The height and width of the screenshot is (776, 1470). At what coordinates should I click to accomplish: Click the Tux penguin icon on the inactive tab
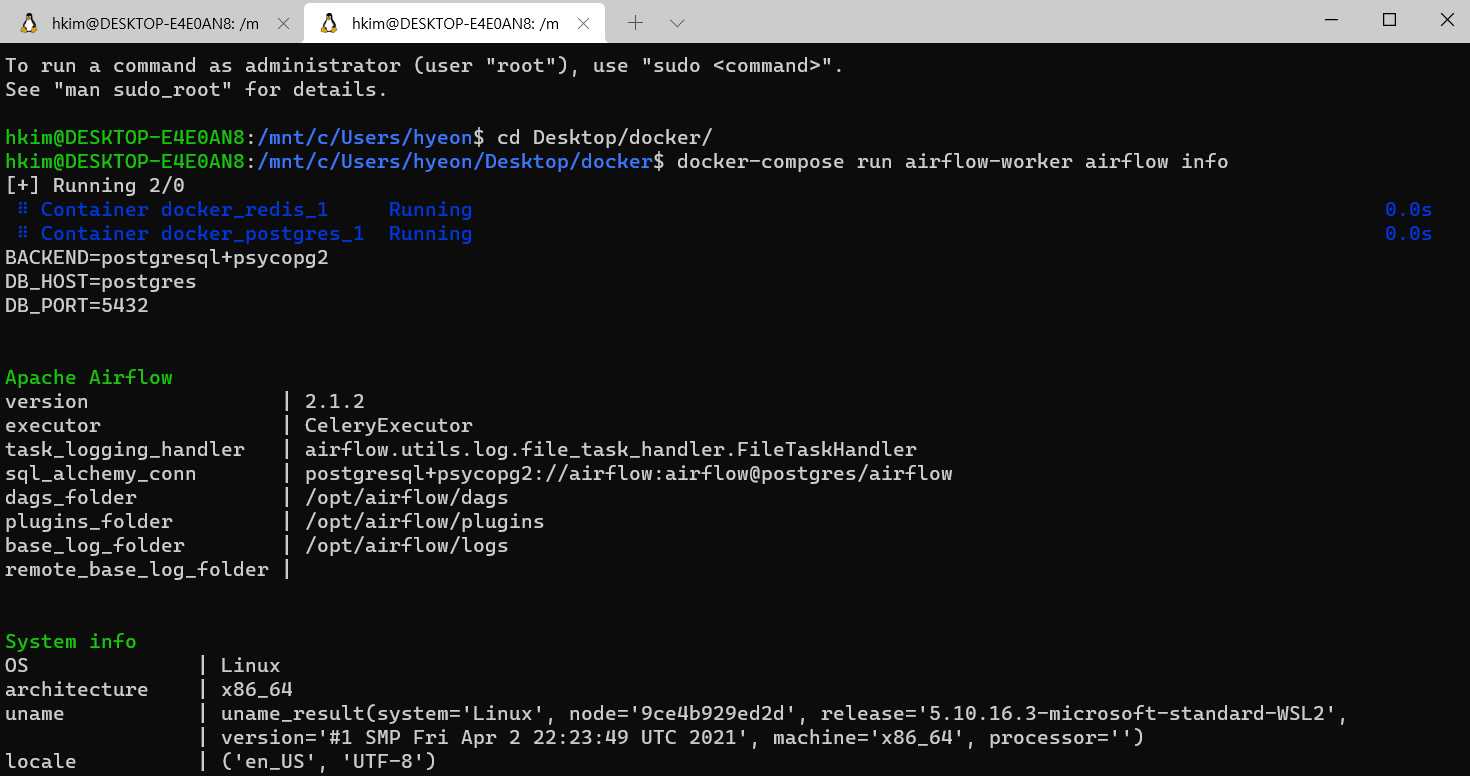pos(29,24)
